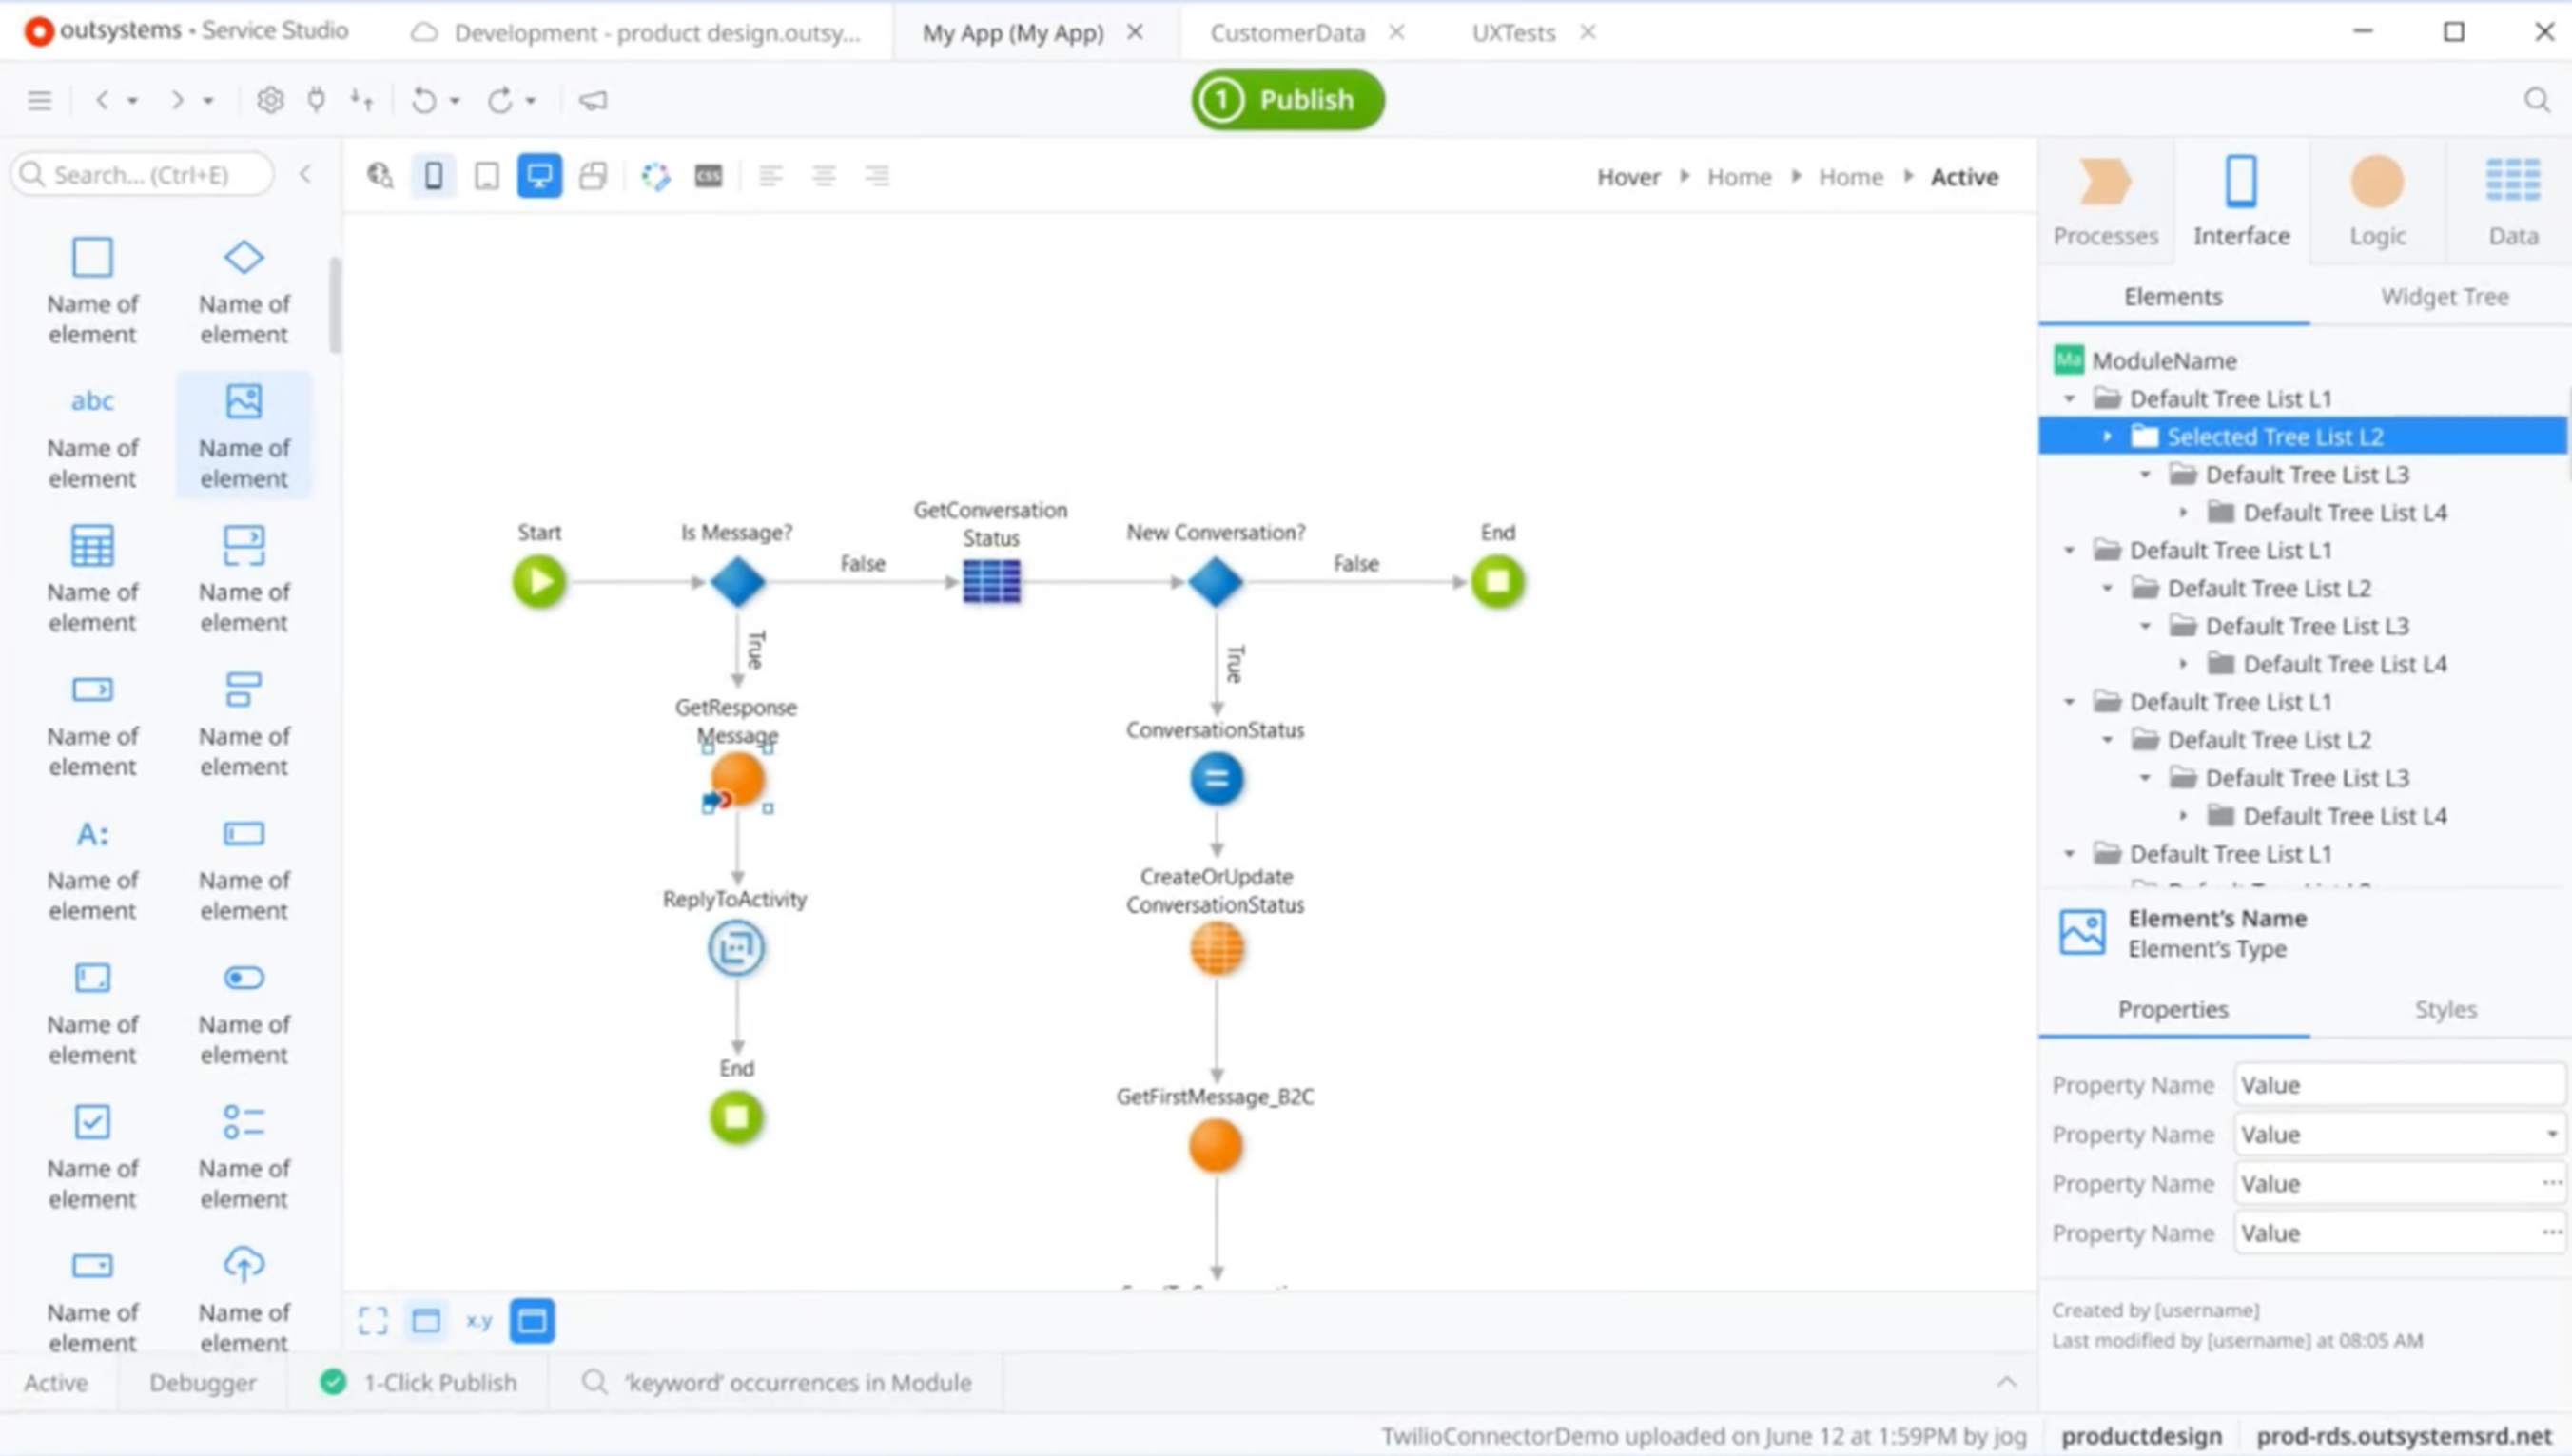Open the undo history dropdown
Screen dimensions: 2572x1456
[x=455, y=100]
